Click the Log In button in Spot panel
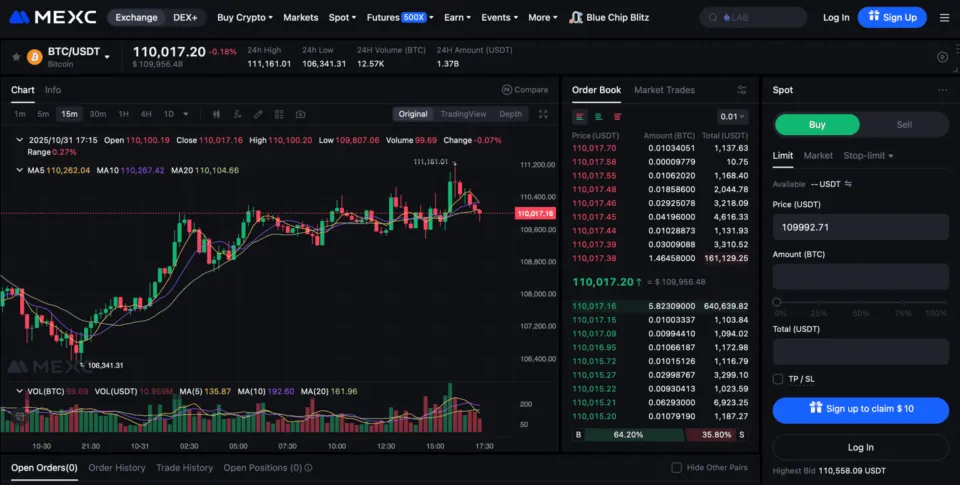This screenshot has width=960, height=485. (860, 448)
